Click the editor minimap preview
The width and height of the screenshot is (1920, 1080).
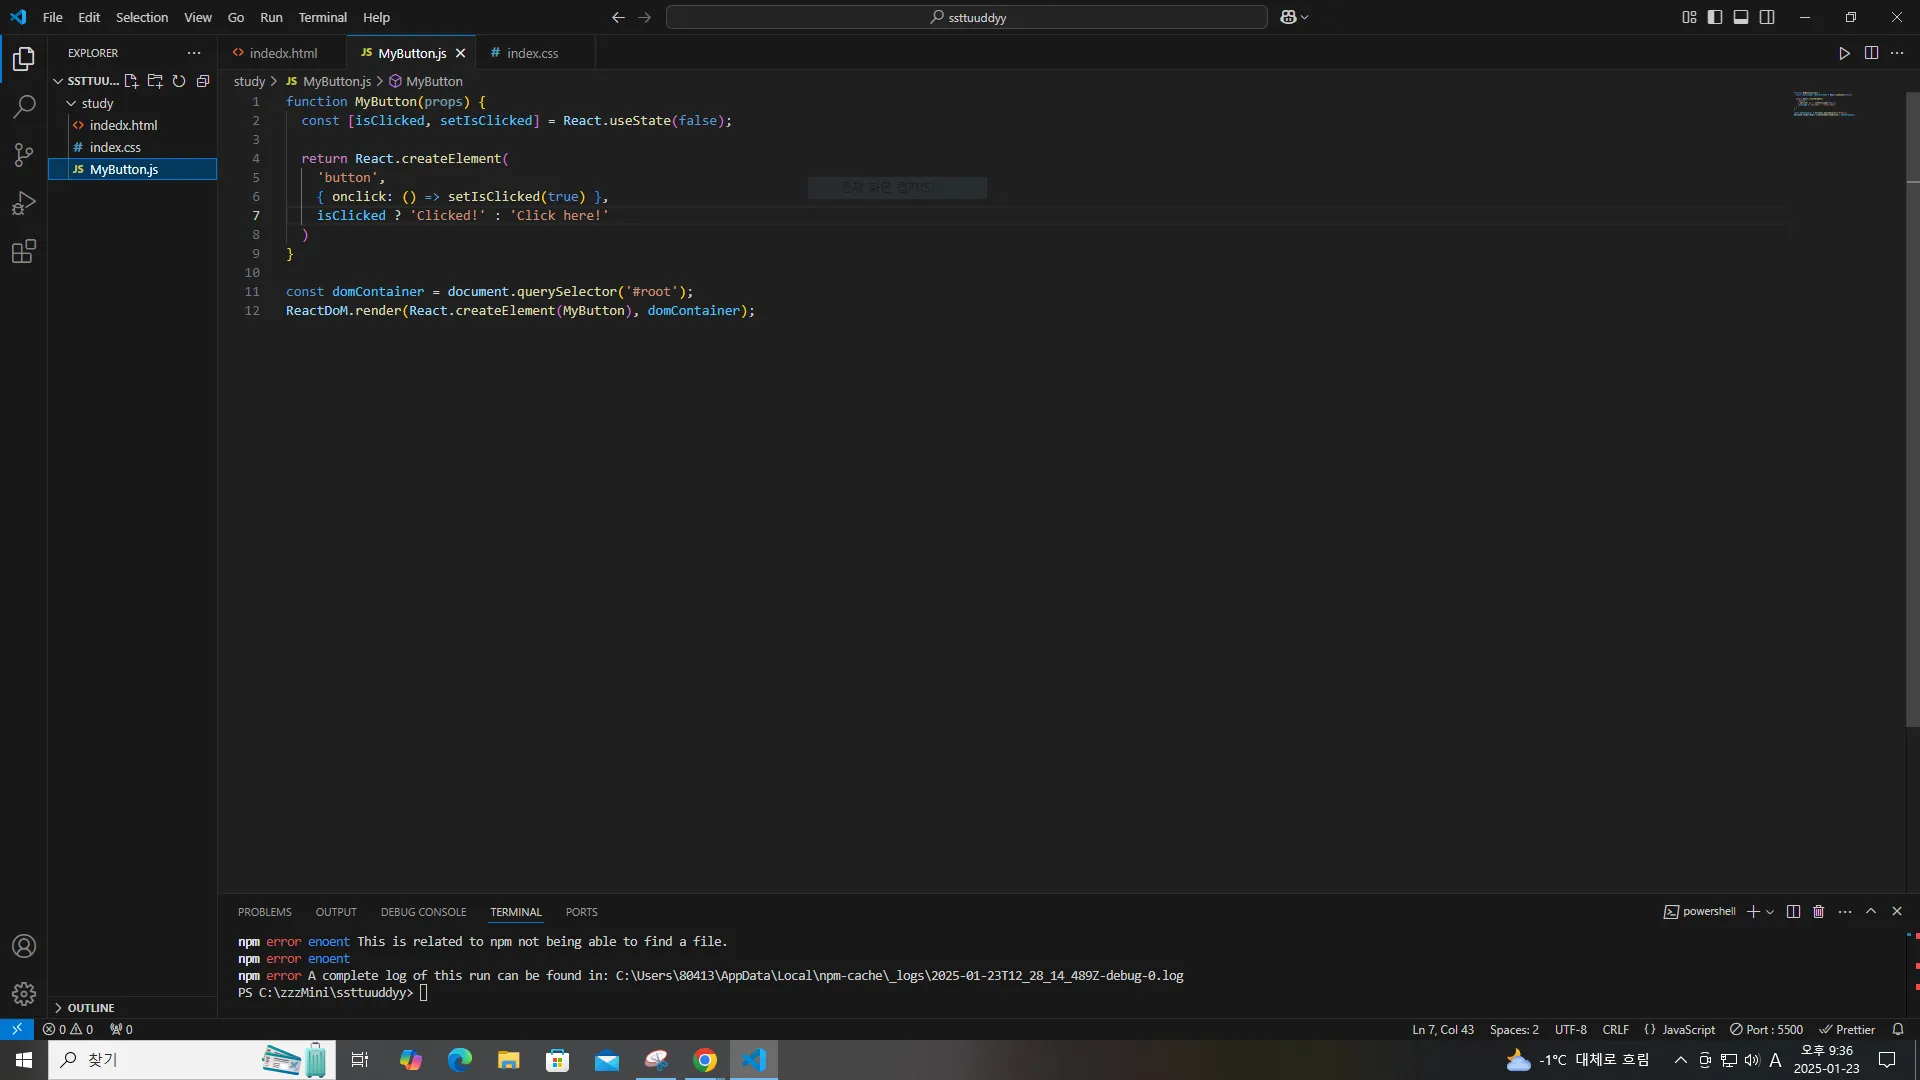pyautogui.click(x=1824, y=104)
